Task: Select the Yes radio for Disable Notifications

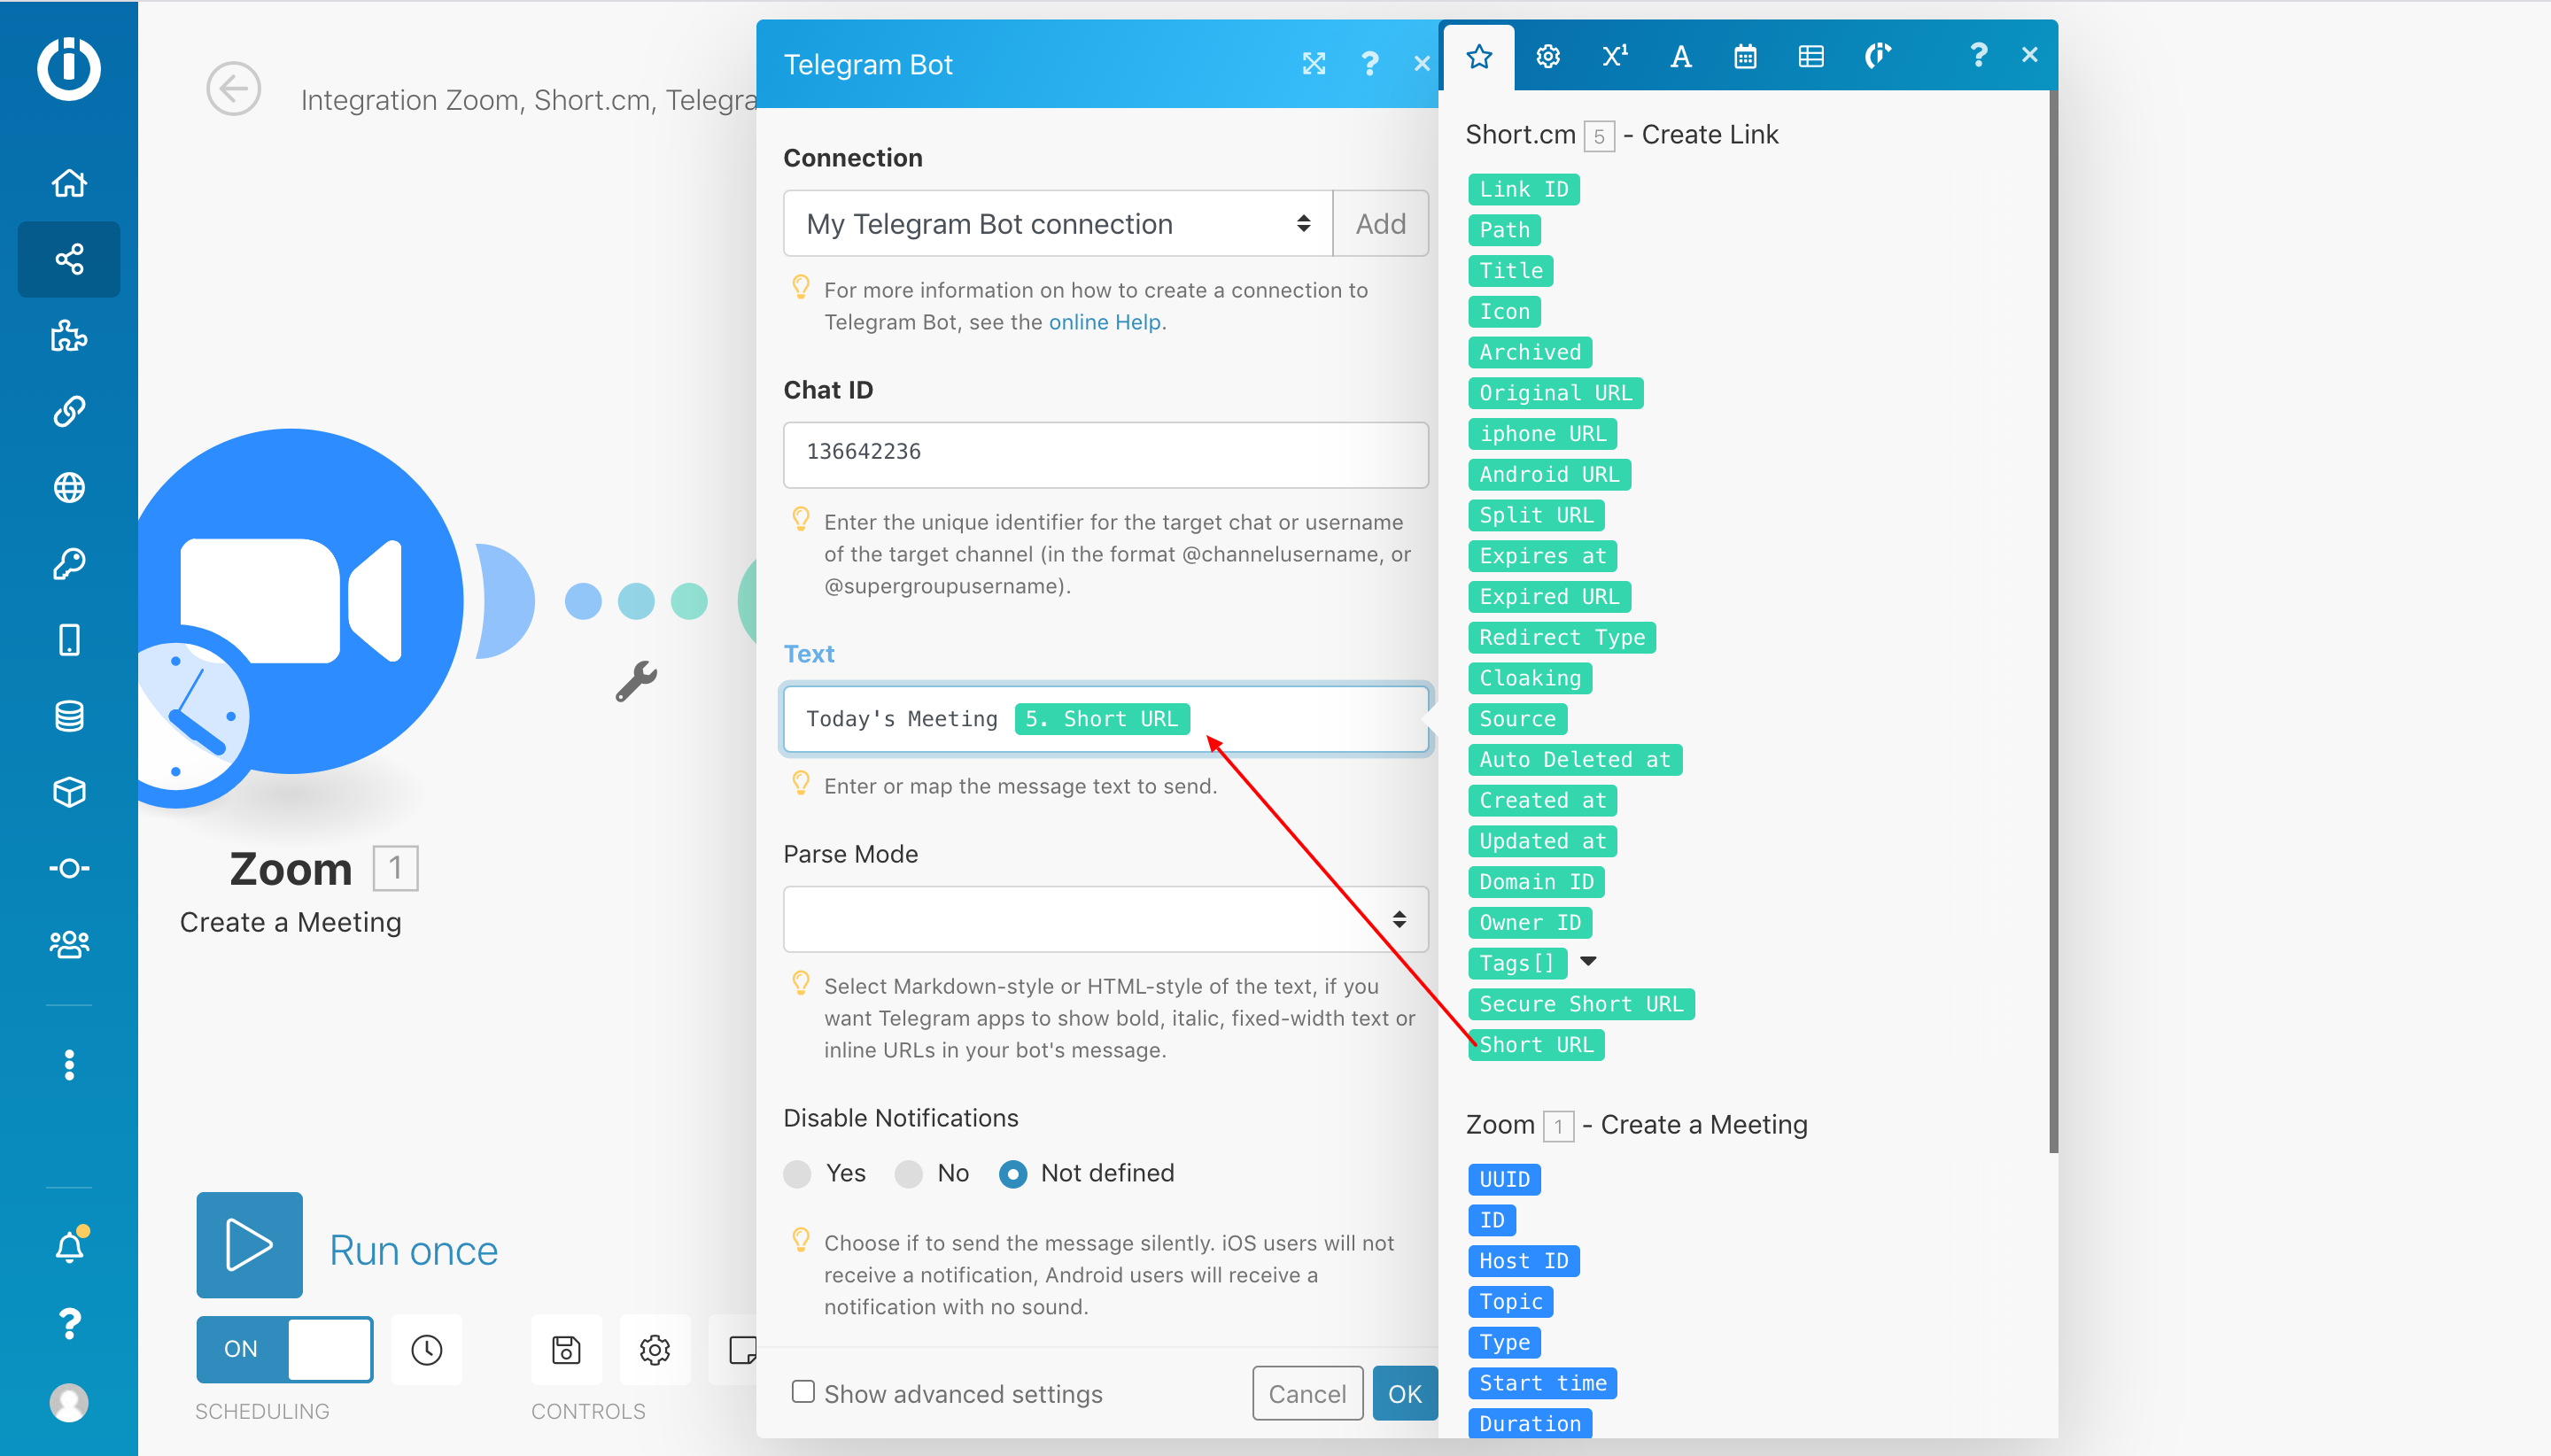Action: coord(797,1173)
